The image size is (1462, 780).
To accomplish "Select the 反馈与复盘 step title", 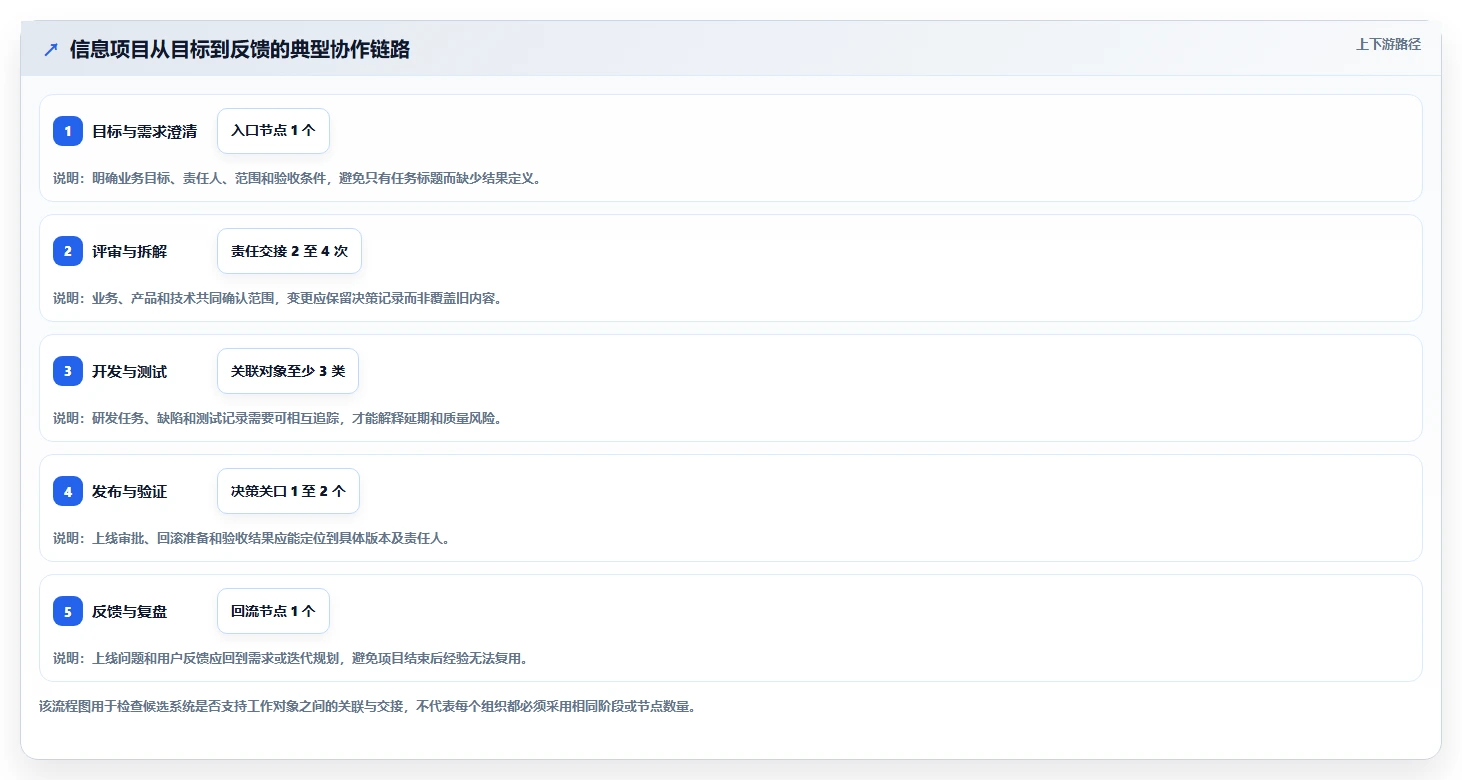I will tap(129, 611).
